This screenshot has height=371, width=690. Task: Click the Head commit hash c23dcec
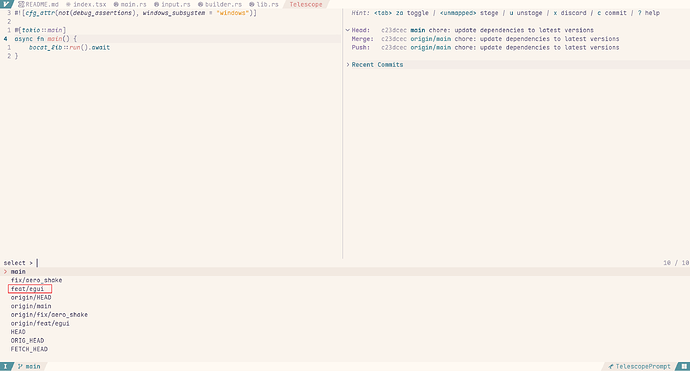click(394, 30)
